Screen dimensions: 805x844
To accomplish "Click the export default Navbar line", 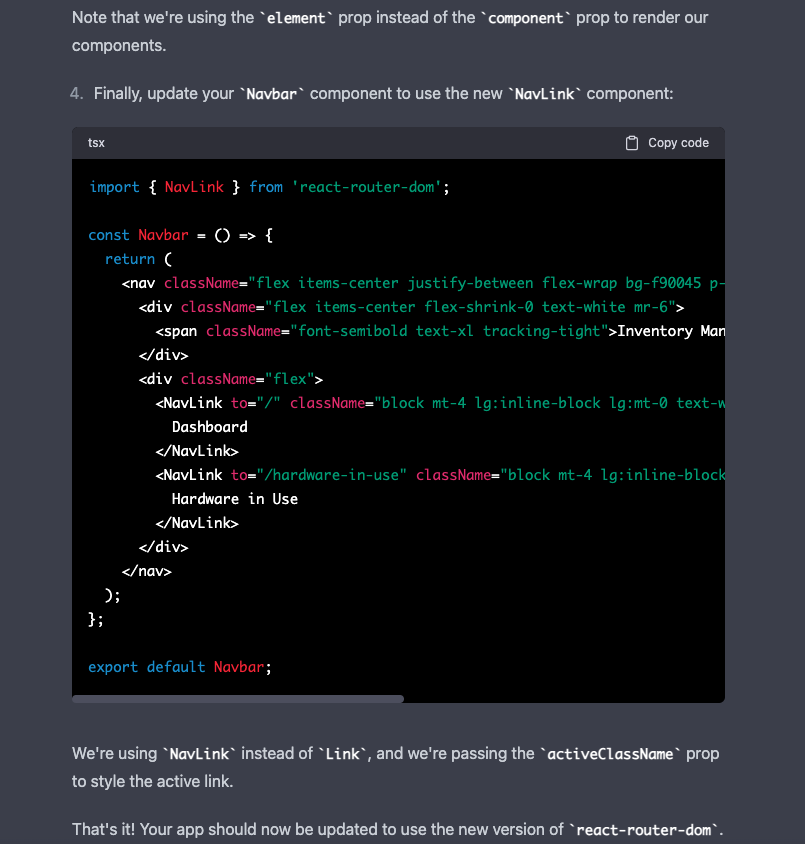I will (180, 667).
